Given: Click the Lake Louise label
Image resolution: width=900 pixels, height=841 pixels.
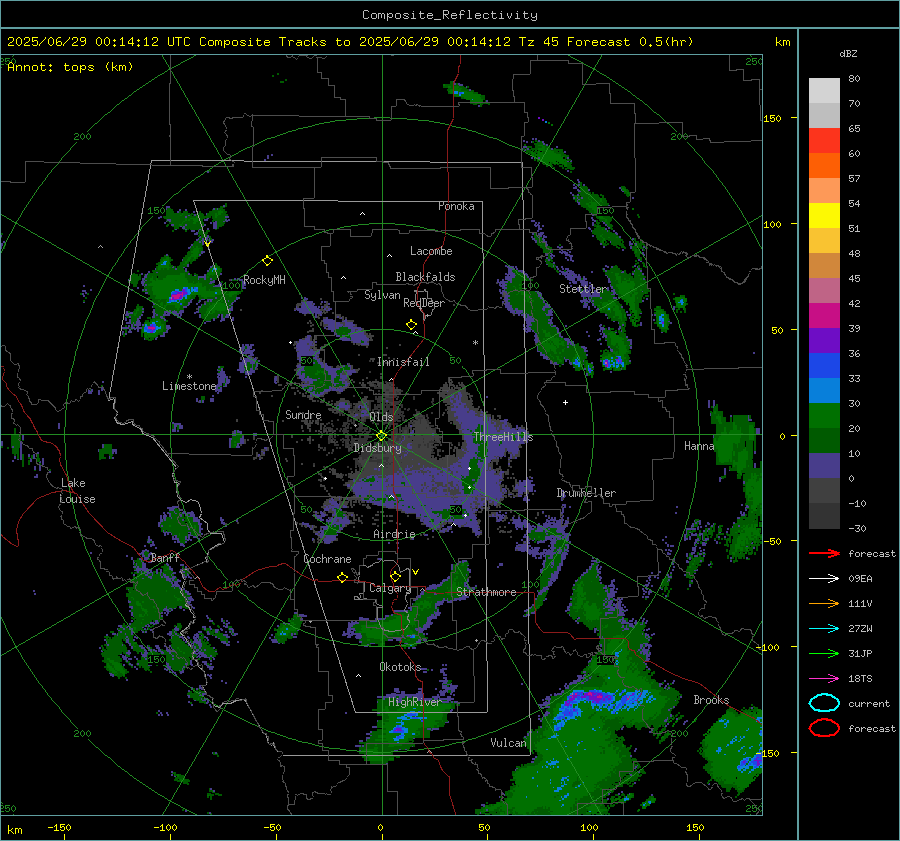Looking at the screenshot, I should [77, 491].
